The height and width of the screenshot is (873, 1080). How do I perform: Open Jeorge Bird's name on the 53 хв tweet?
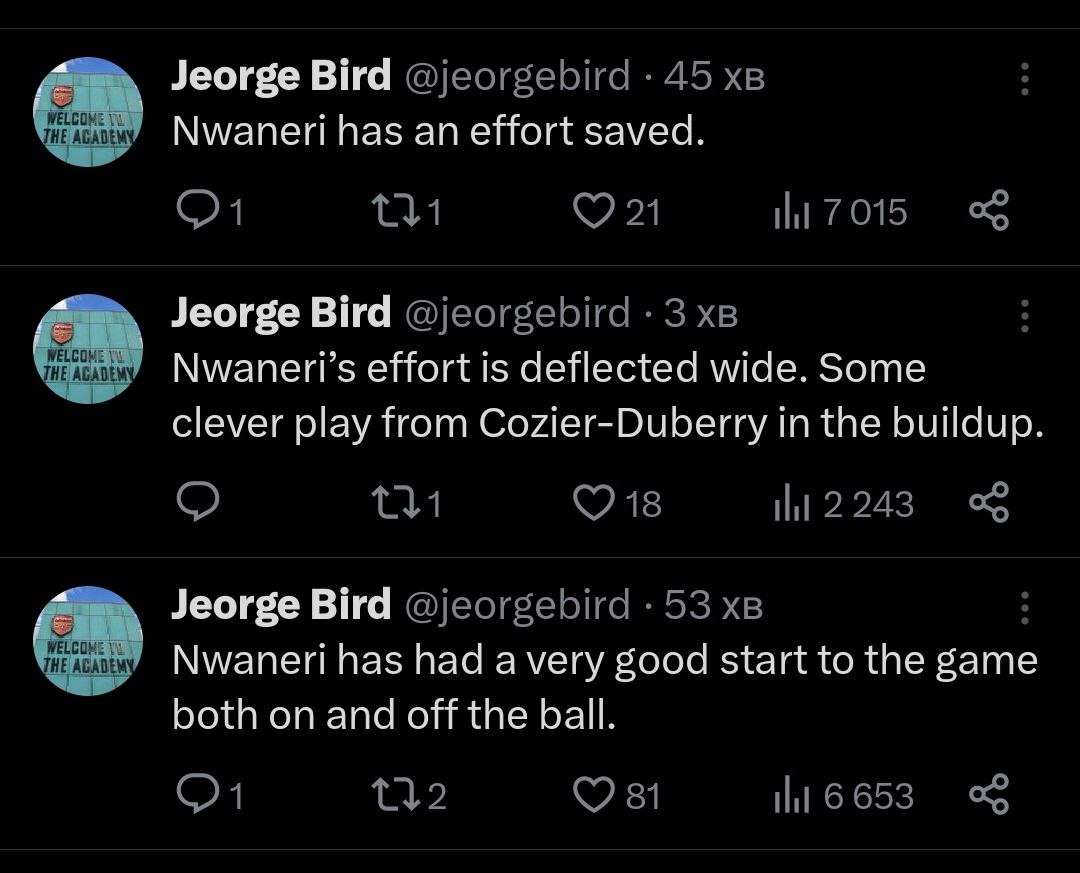tap(281, 605)
